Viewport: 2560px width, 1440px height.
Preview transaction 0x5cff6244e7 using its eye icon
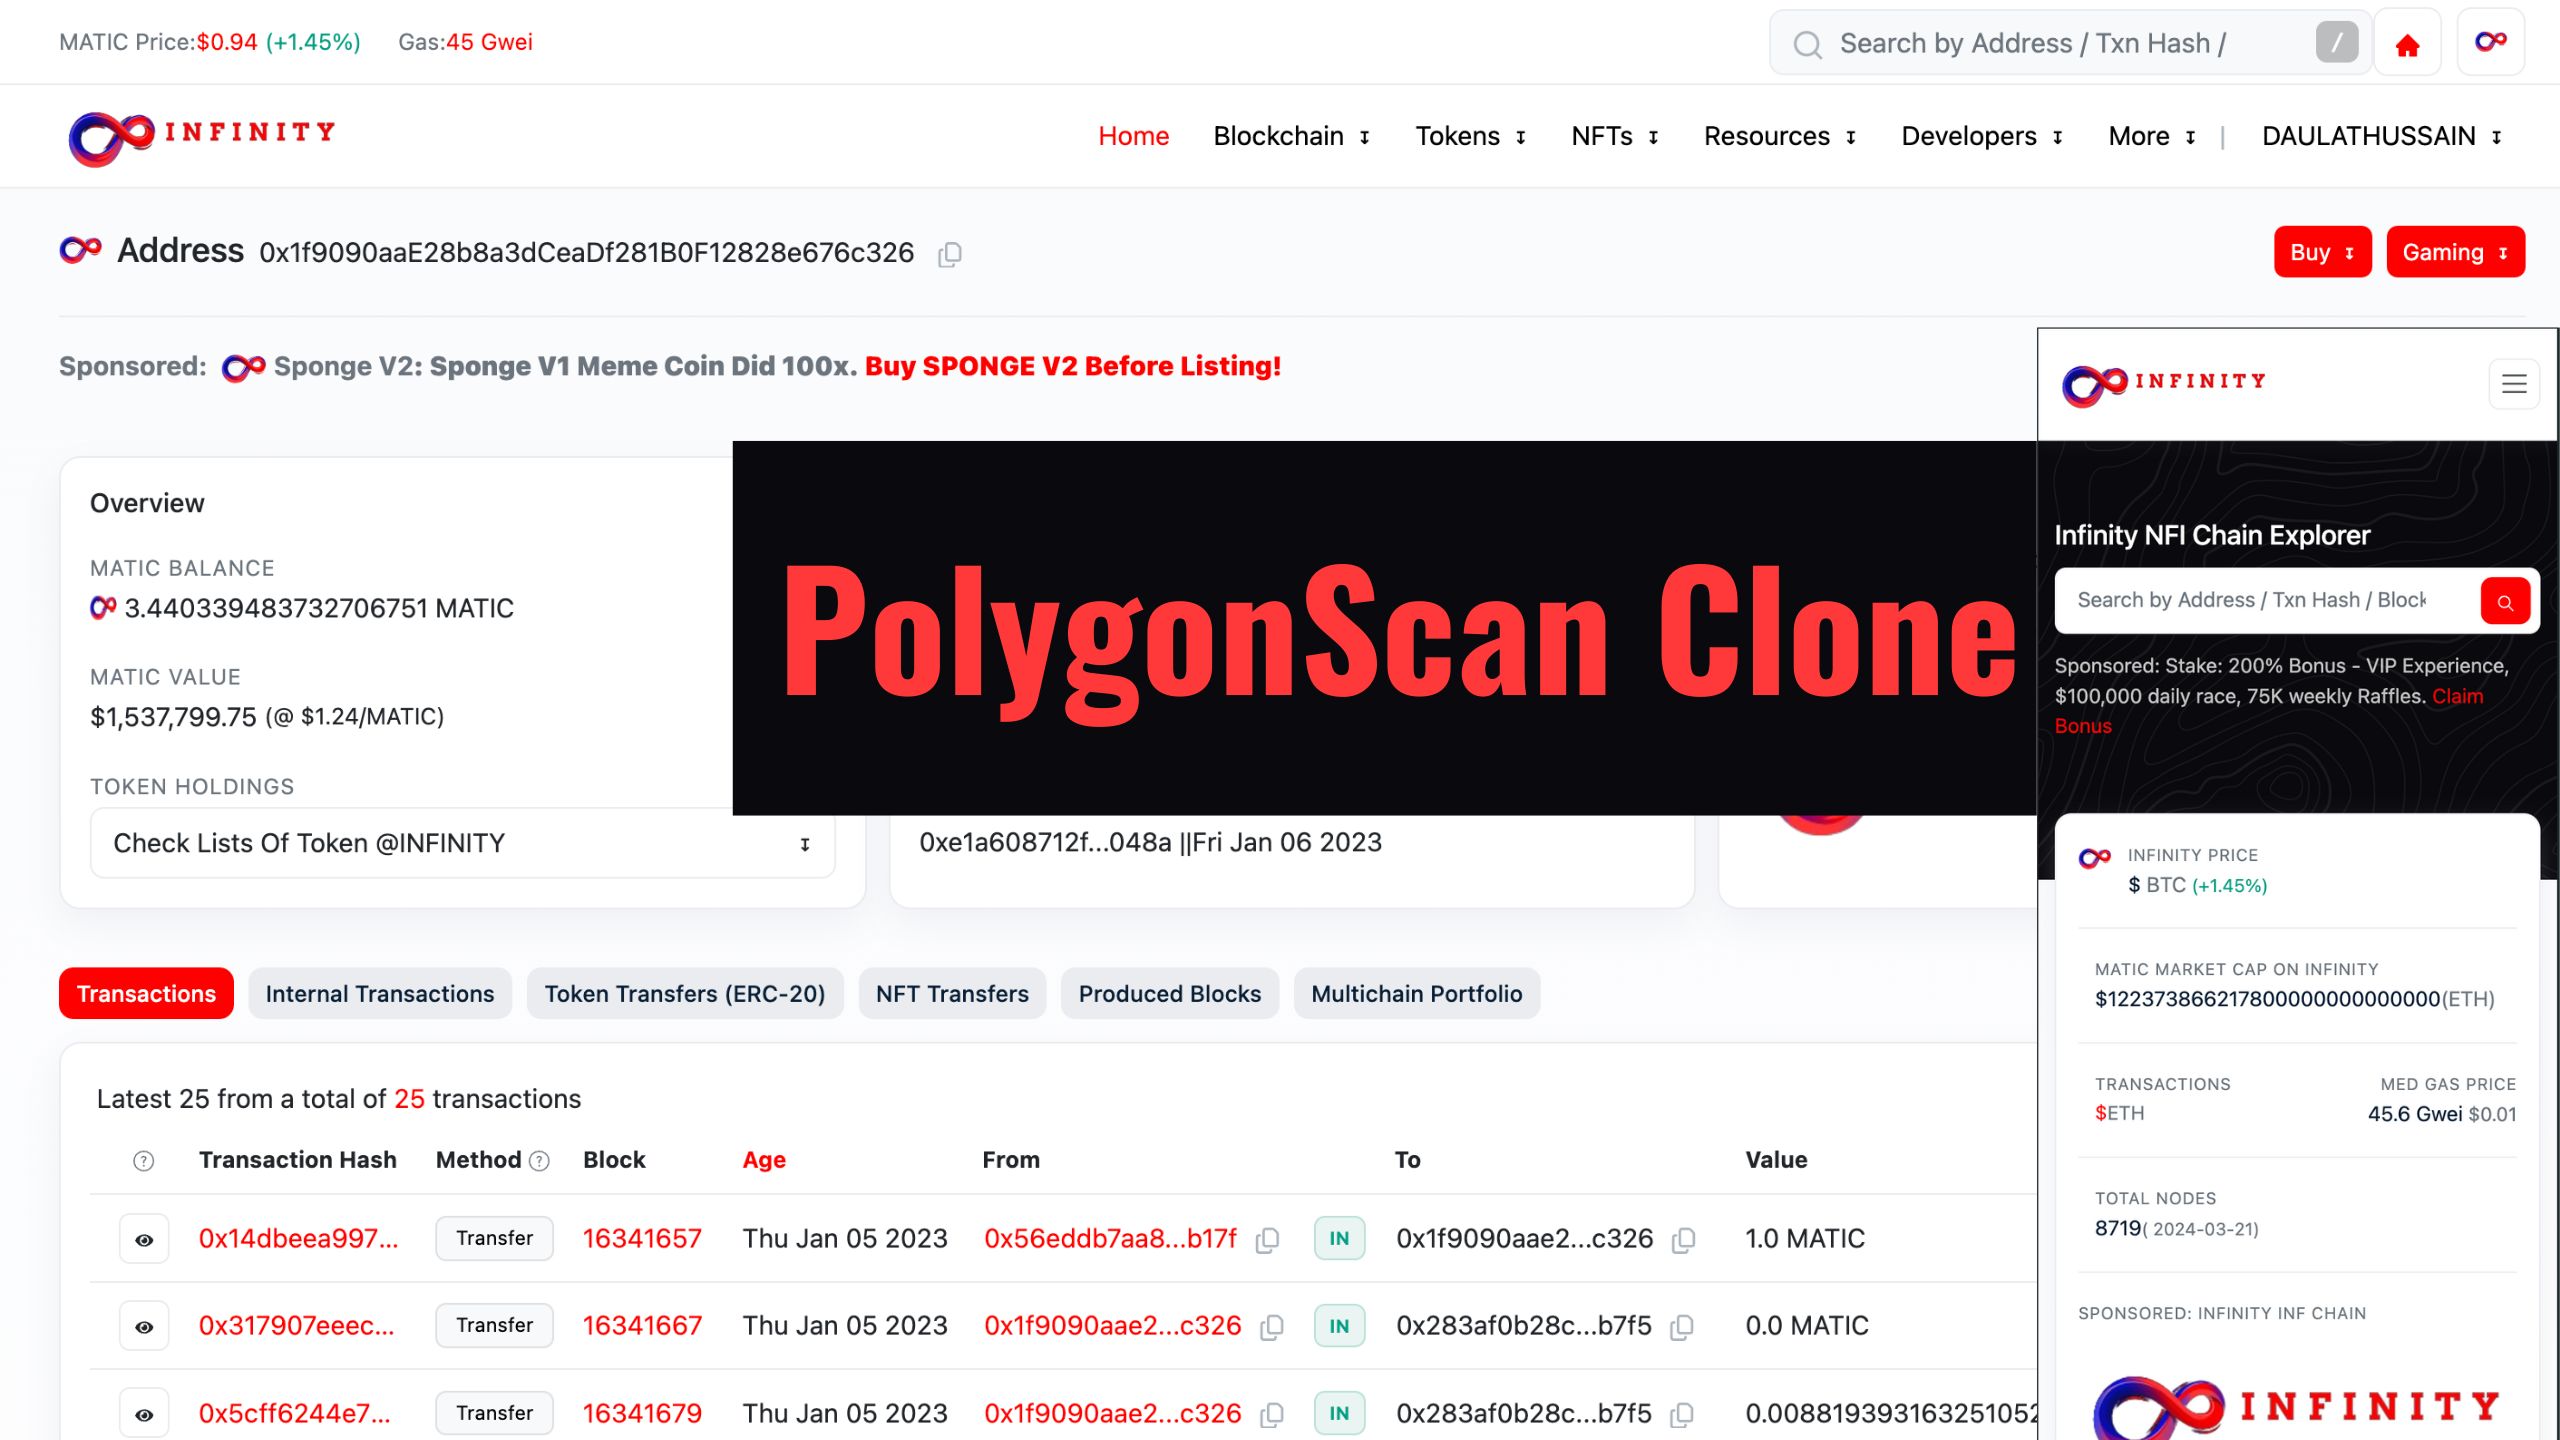144,1412
